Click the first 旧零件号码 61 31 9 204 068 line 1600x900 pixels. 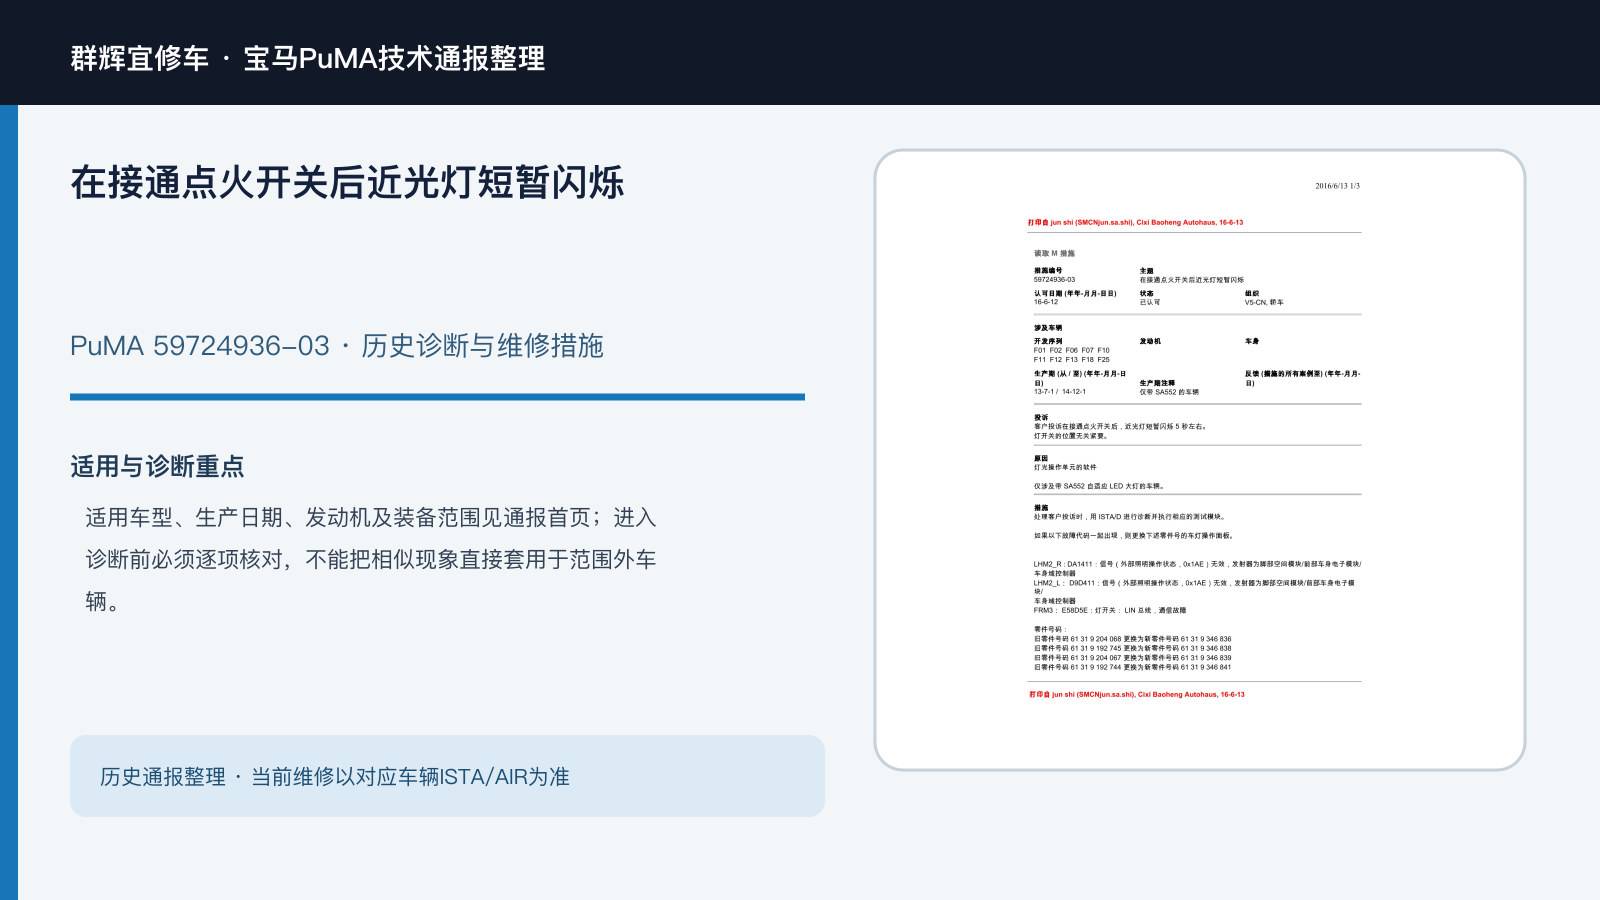(x=1132, y=639)
